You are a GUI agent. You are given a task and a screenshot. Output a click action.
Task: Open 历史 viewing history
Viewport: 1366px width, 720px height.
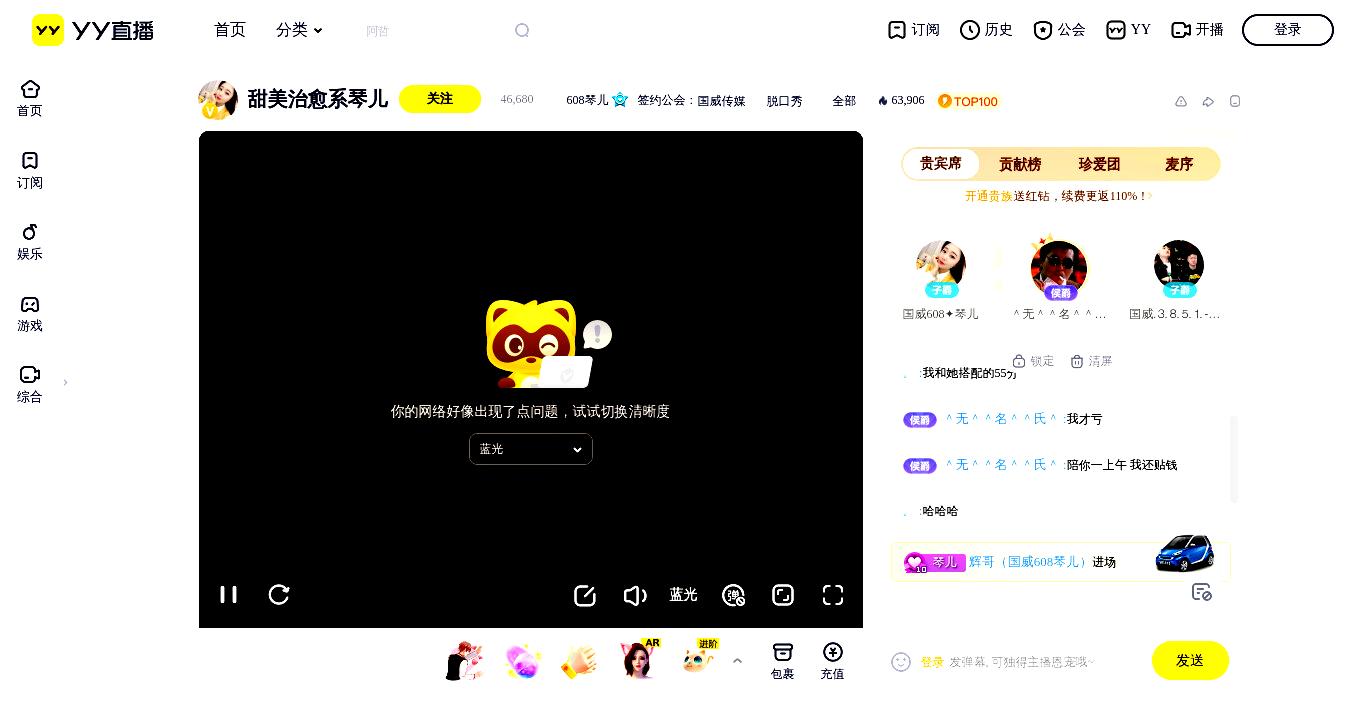tap(986, 30)
